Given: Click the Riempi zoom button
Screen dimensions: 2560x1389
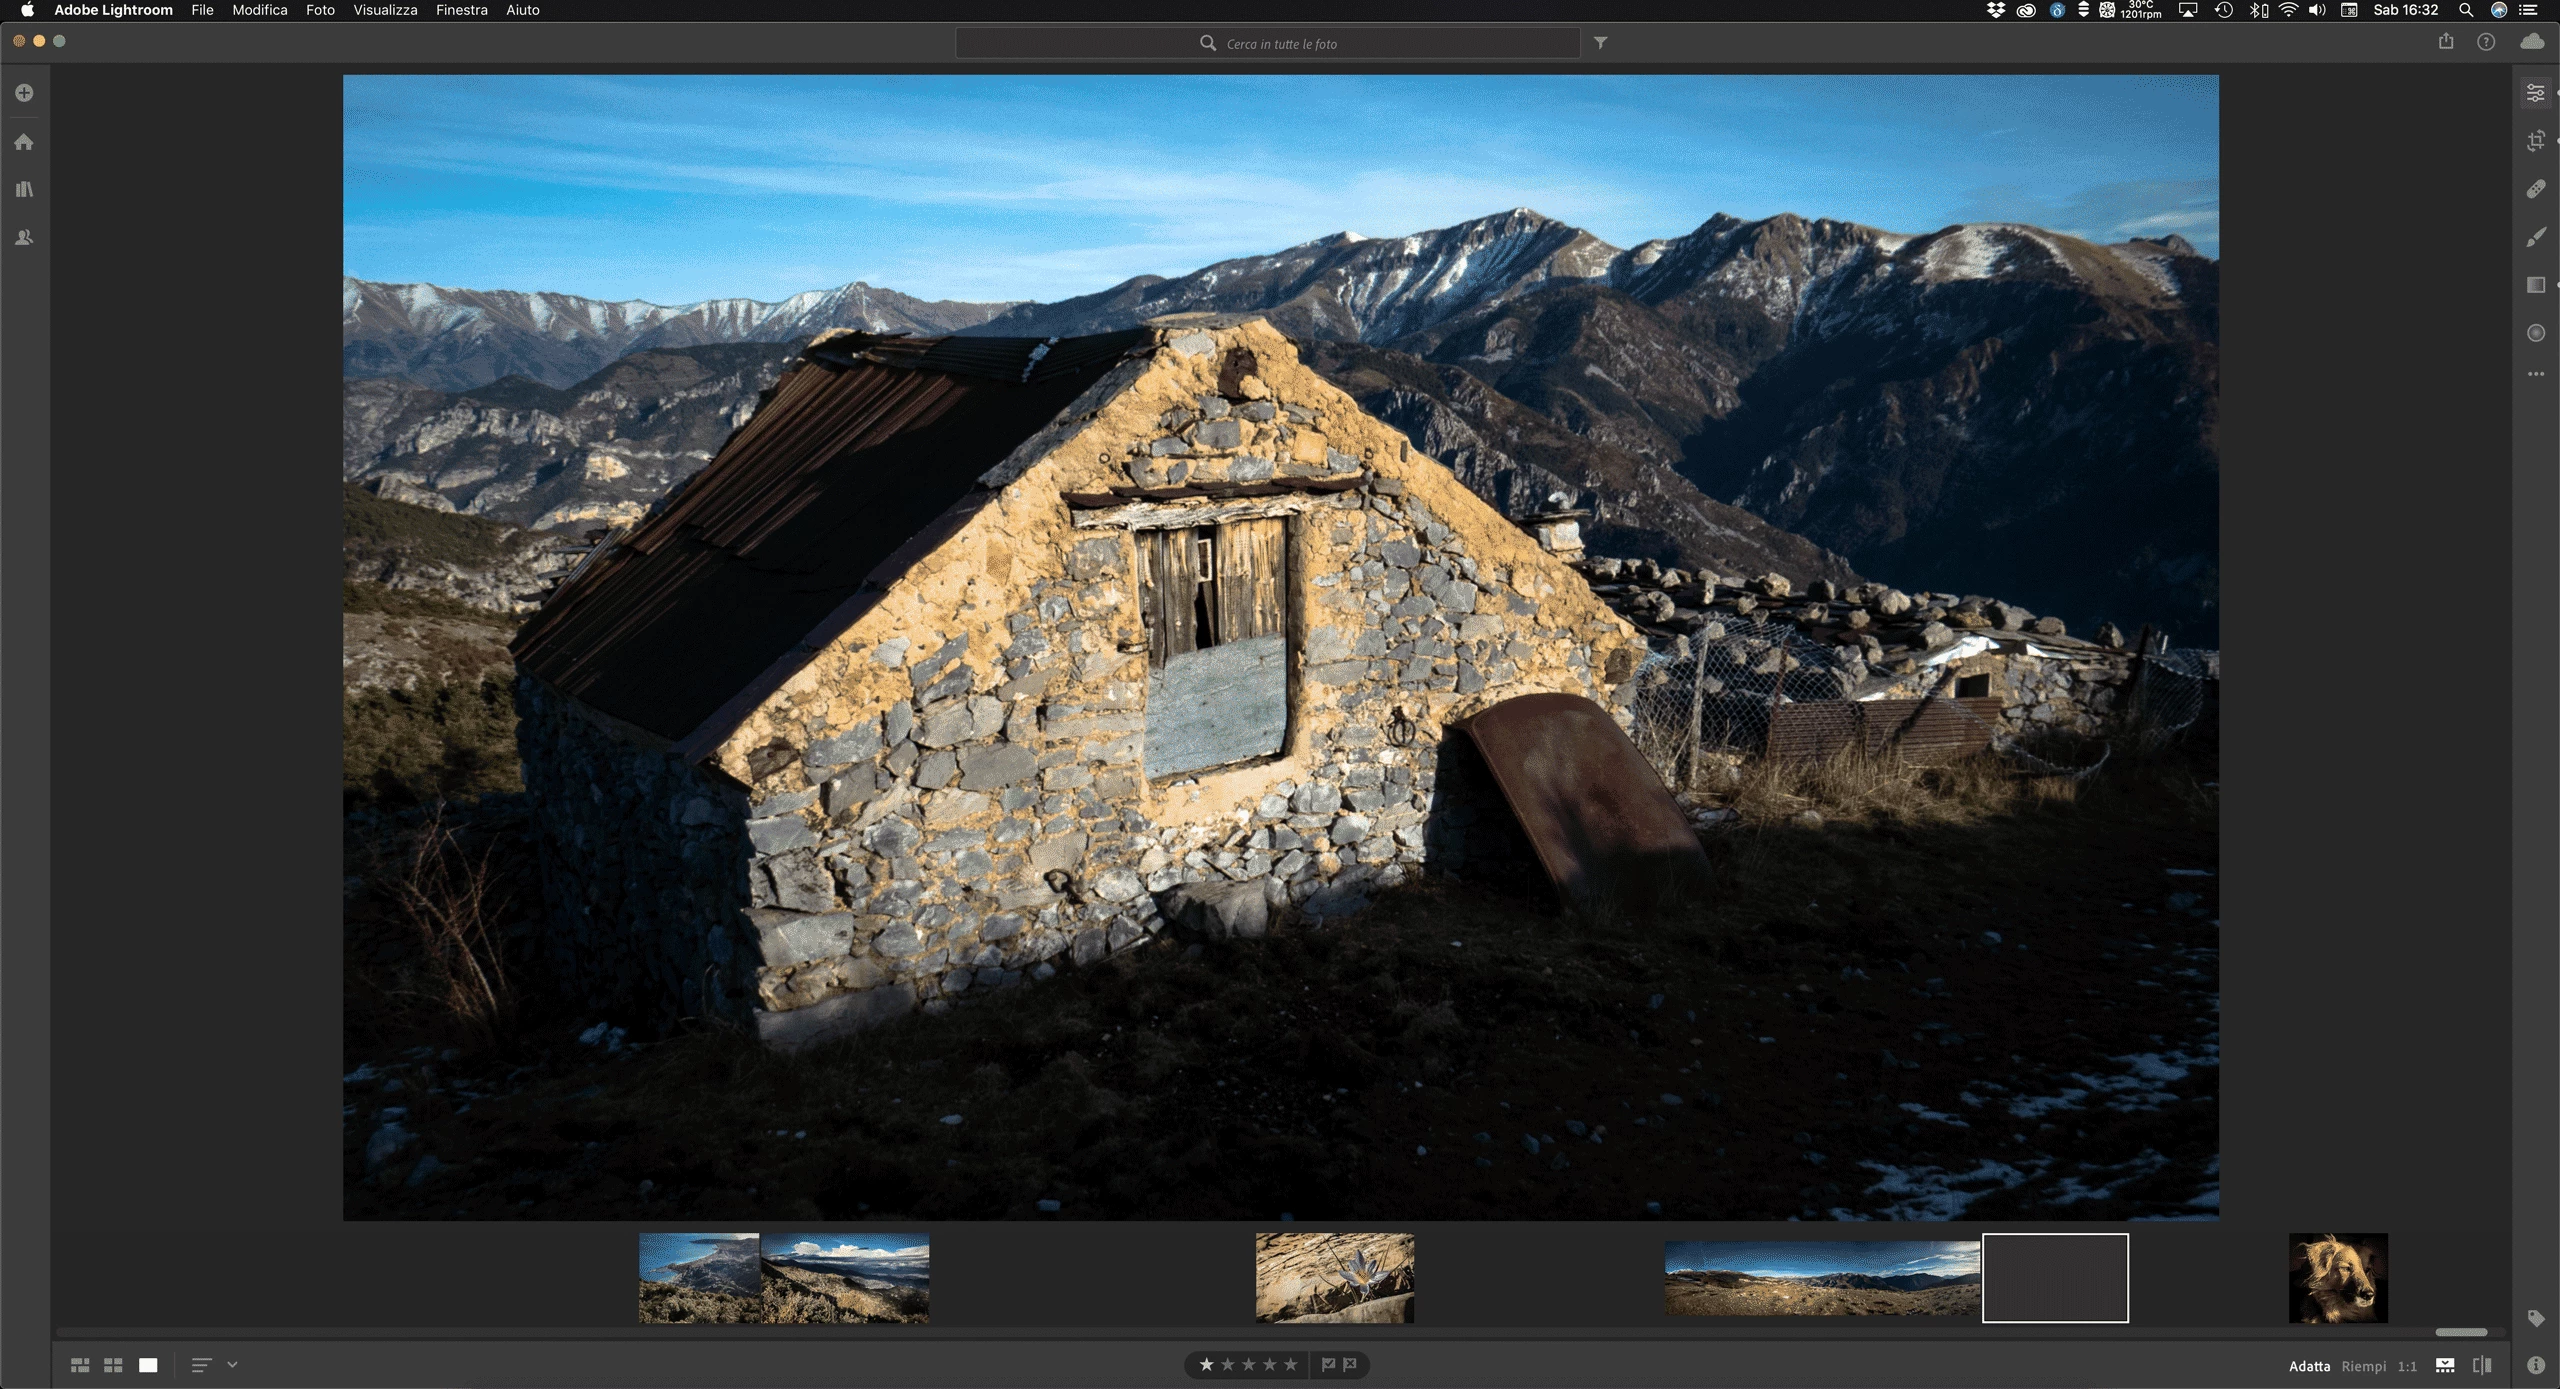Looking at the screenshot, I should (x=2363, y=1366).
